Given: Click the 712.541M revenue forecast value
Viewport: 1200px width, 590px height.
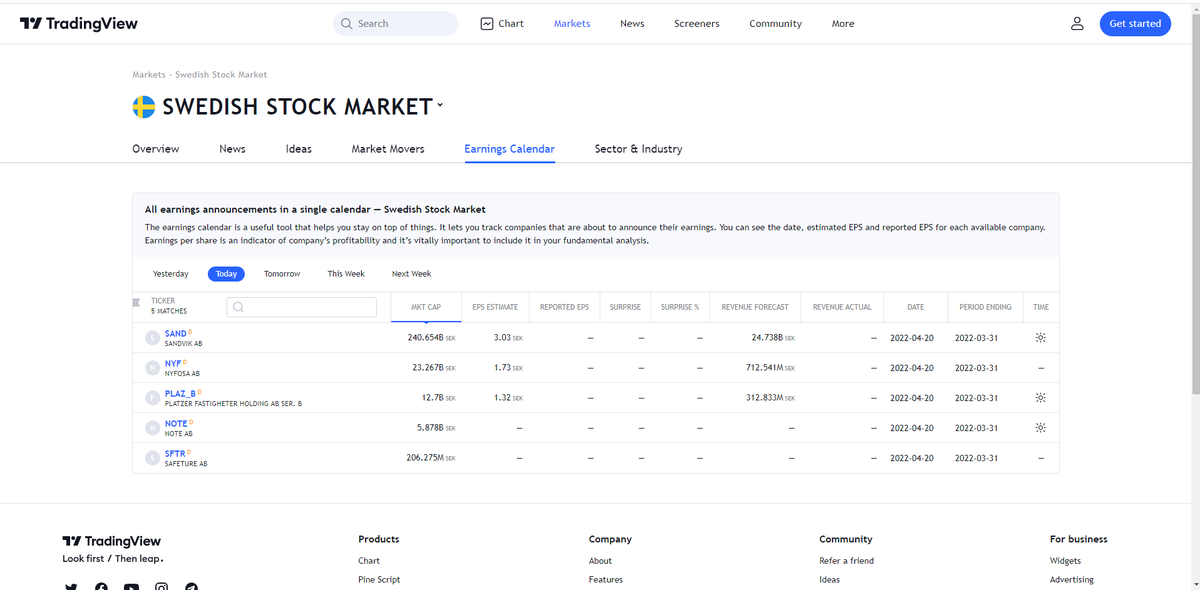Looking at the screenshot, I should tap(770, 368).
